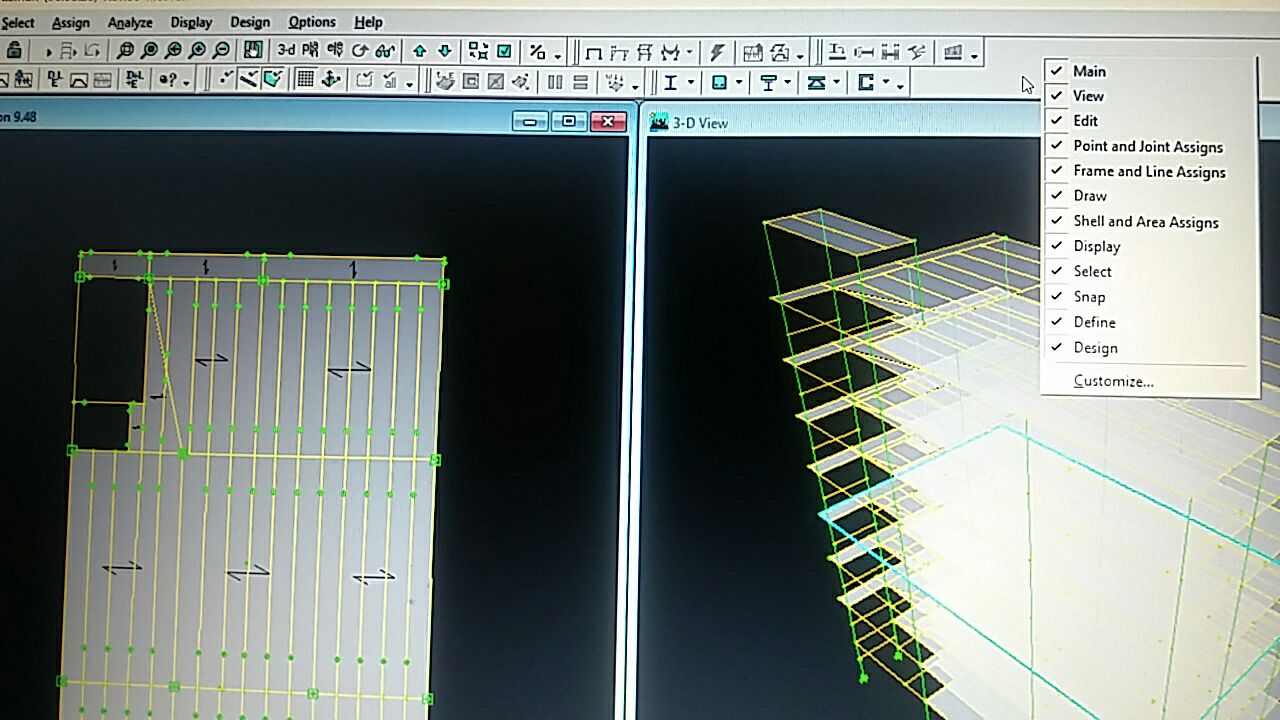Click the restore previous zoom icon
The height and width of the screenshot is (720, 1280).
point(173,50)
